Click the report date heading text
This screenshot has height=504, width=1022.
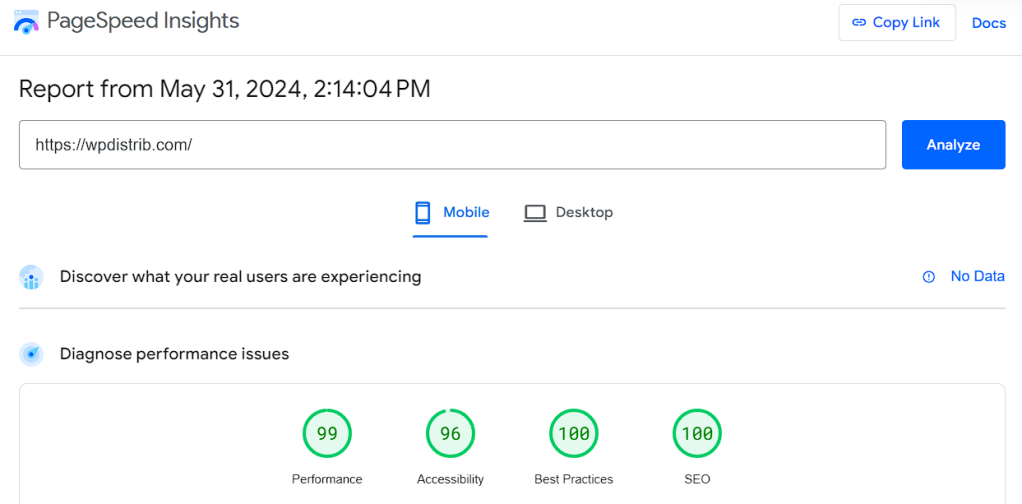[x=225, y=89]
